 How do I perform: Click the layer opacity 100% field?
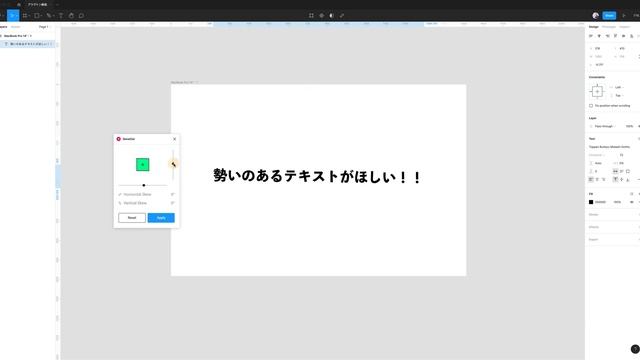click(629, 127)
